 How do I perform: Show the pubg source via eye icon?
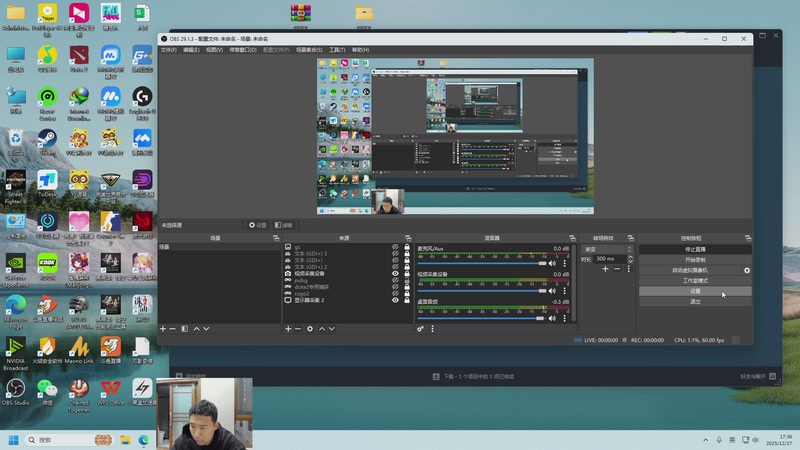(395, 280)
